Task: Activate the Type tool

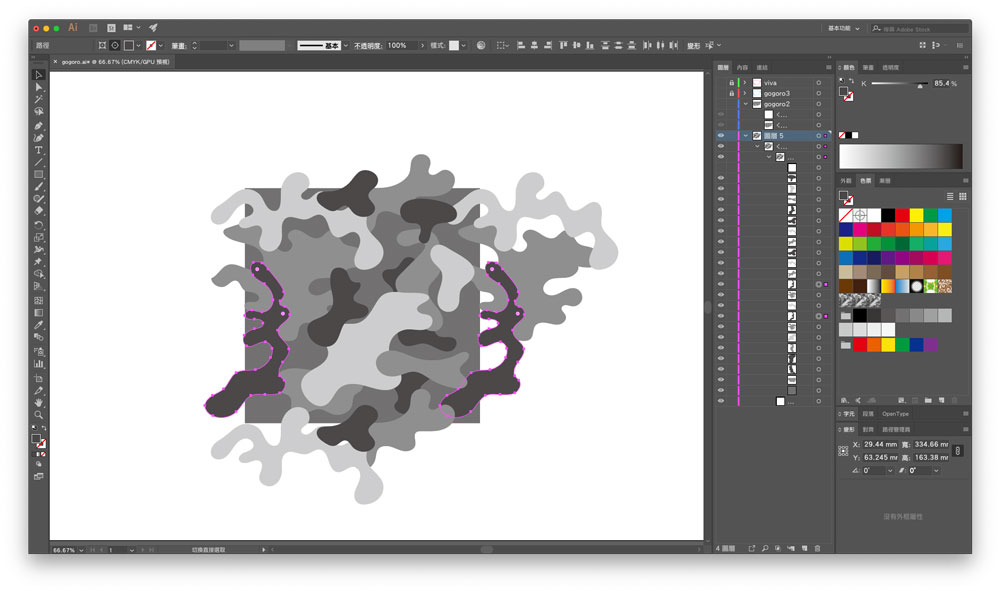Action: coord(39,149)
